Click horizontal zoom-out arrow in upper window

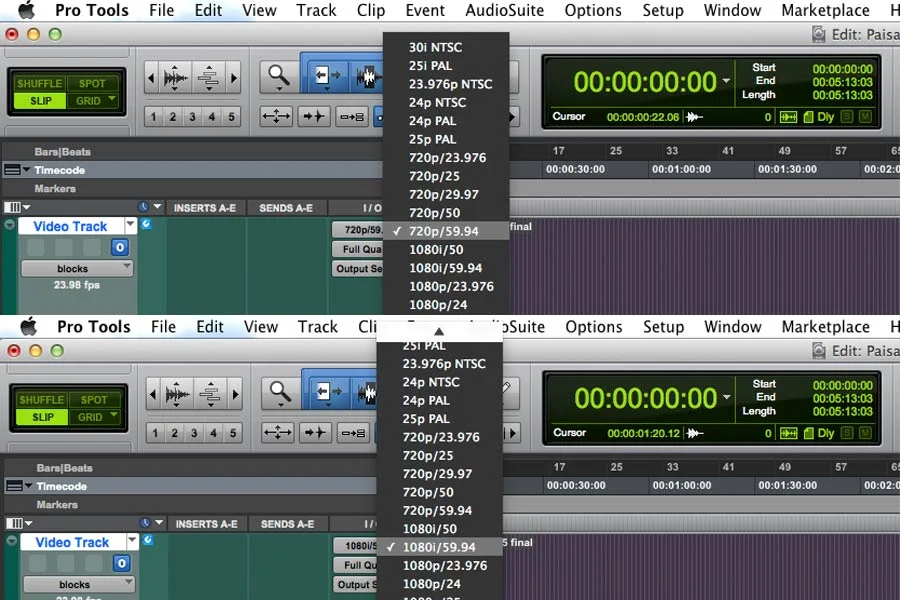151,77
